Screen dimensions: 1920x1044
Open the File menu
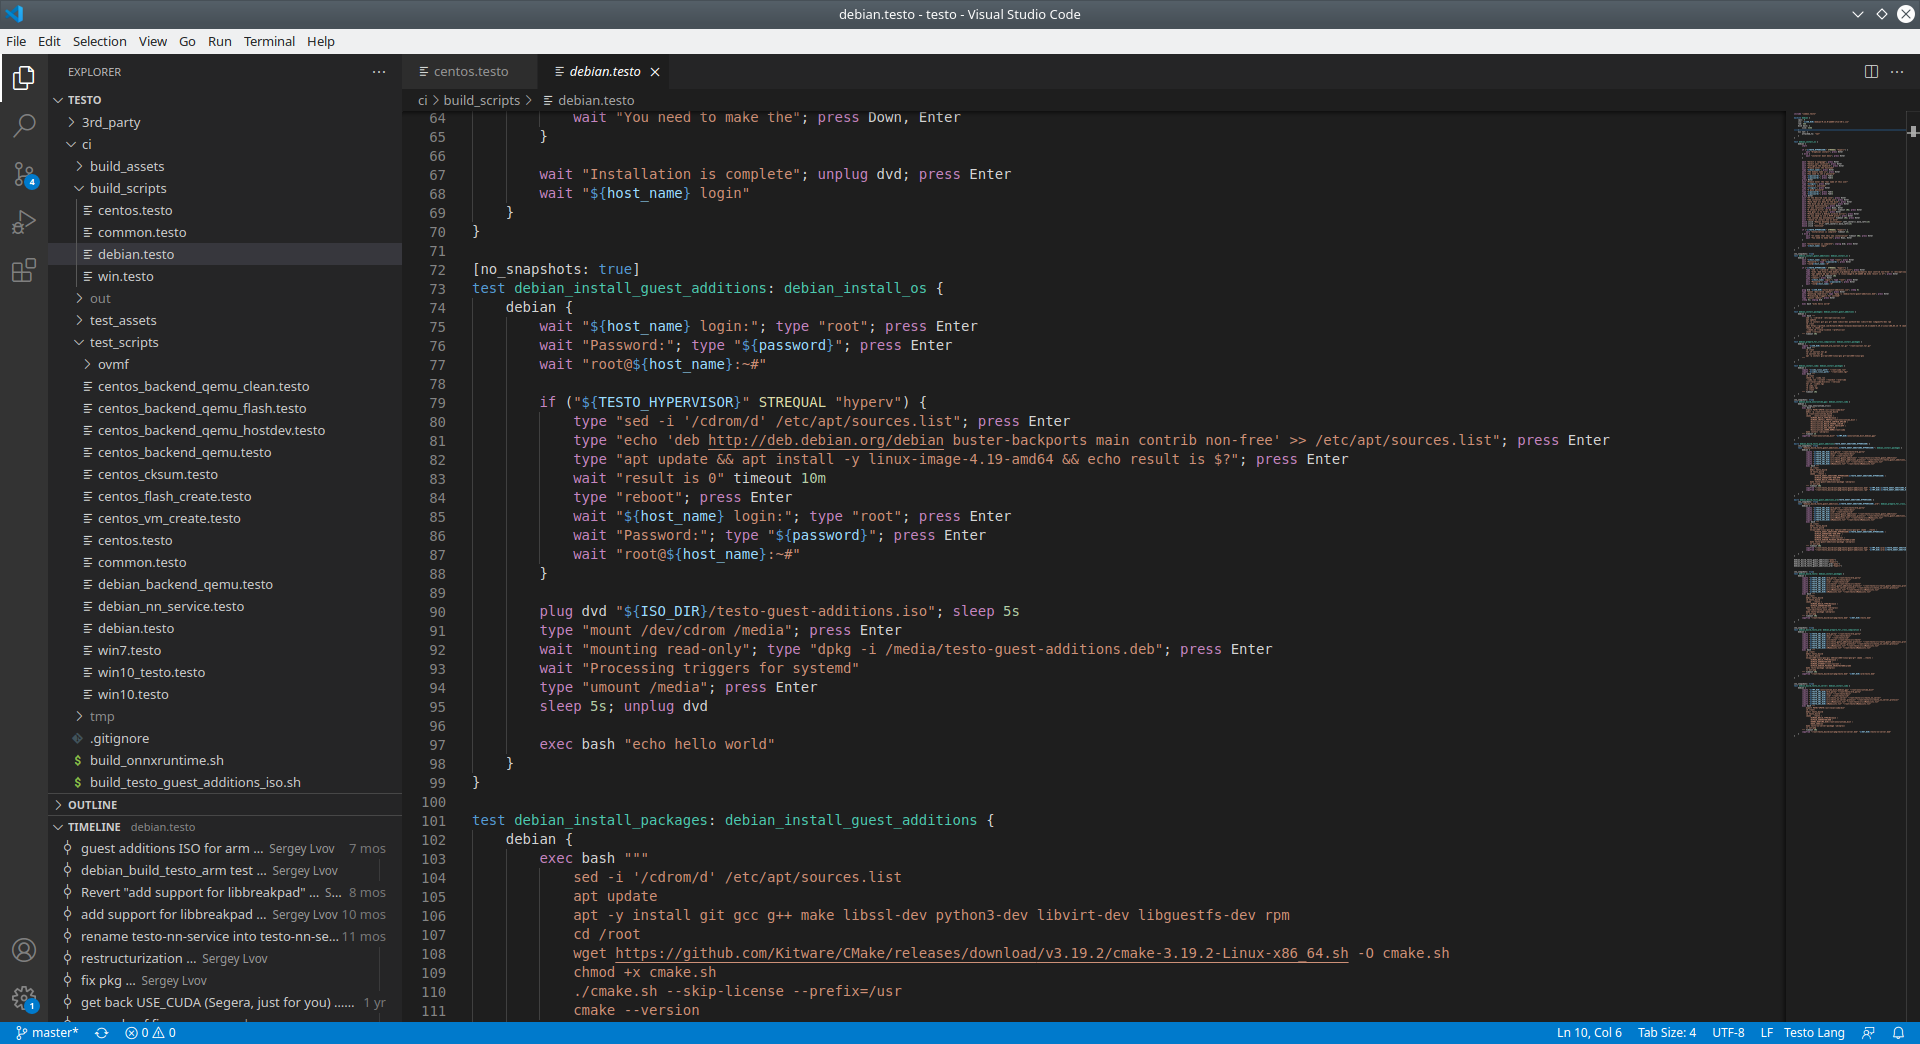pos(16,42)
